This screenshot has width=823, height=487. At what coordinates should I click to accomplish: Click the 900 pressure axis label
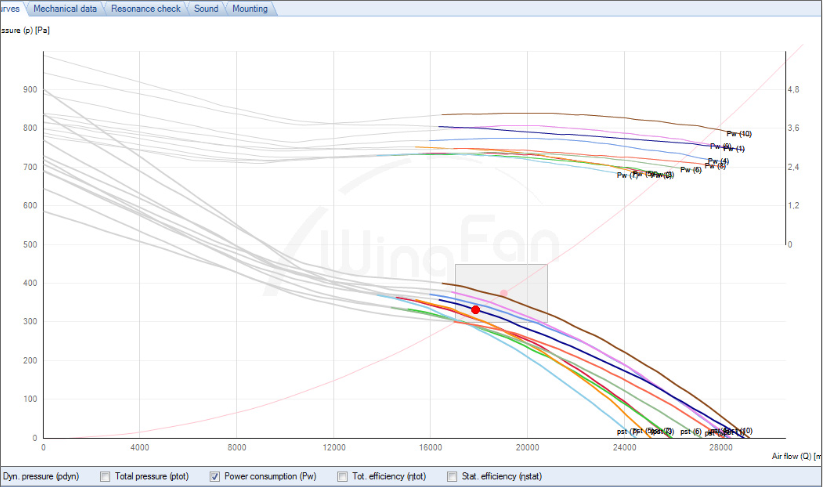(29, 89)
